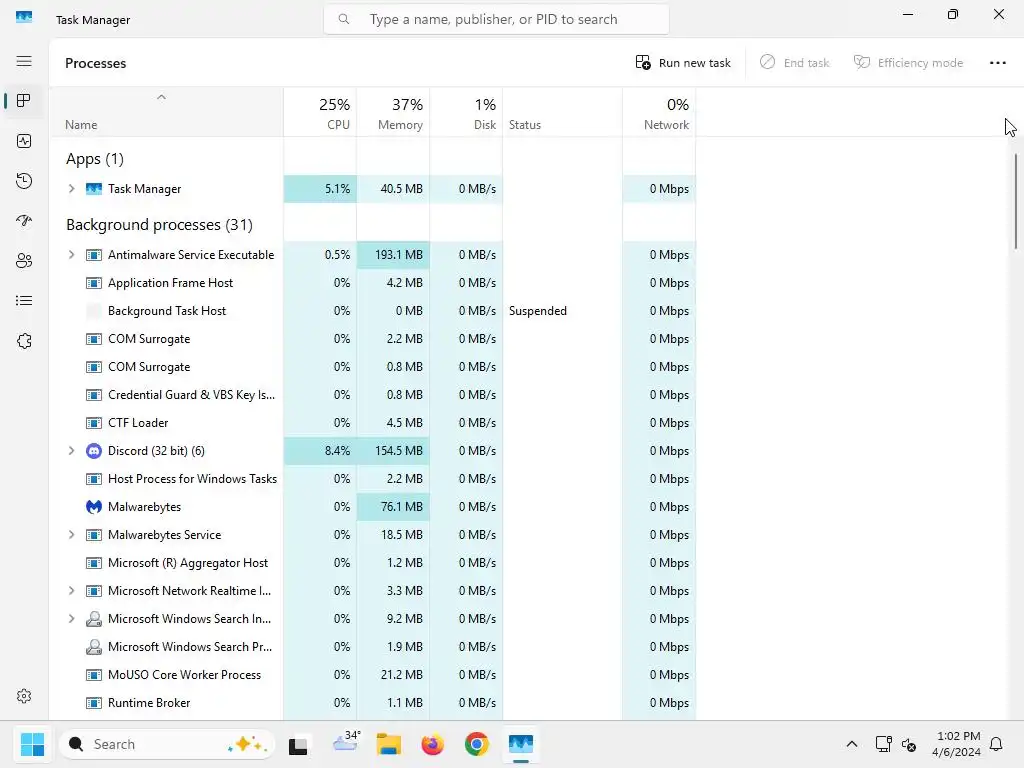The height and width of the screenshot is (768, 1024).
Task: Open the weather widget on taskbar
Action: point(346,743)
